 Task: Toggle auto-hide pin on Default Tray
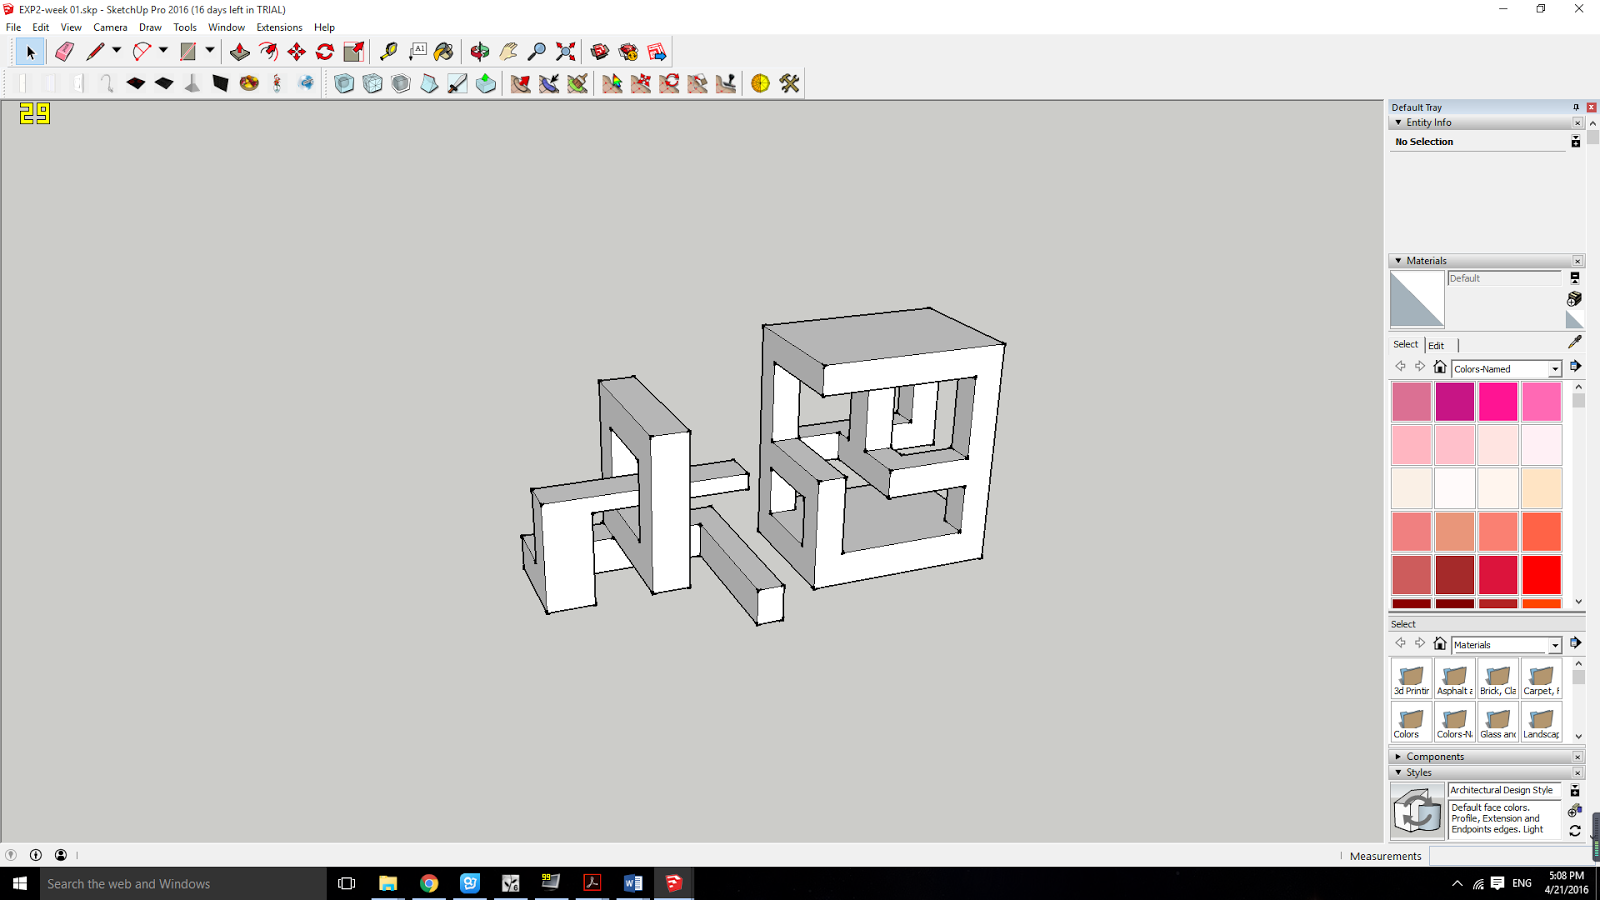coord(1576,107)
